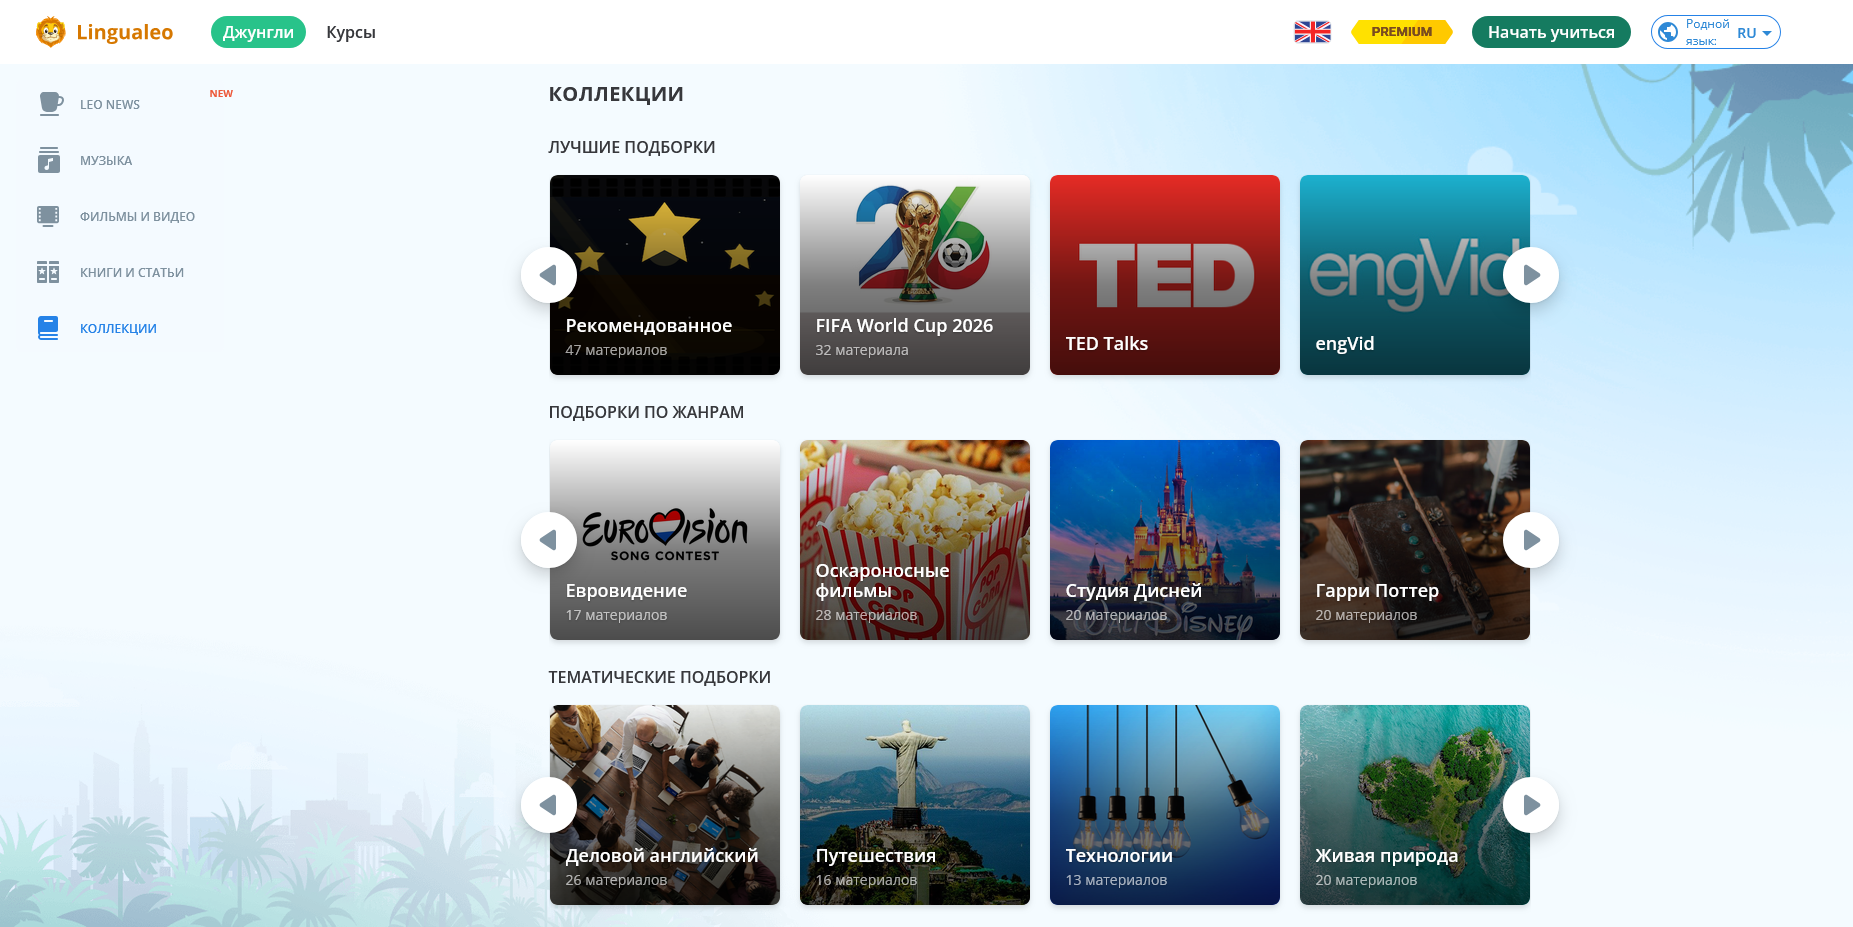Open the Рекомендованное collection card
Screen dimensions: 1853x927
coord(665,275)
